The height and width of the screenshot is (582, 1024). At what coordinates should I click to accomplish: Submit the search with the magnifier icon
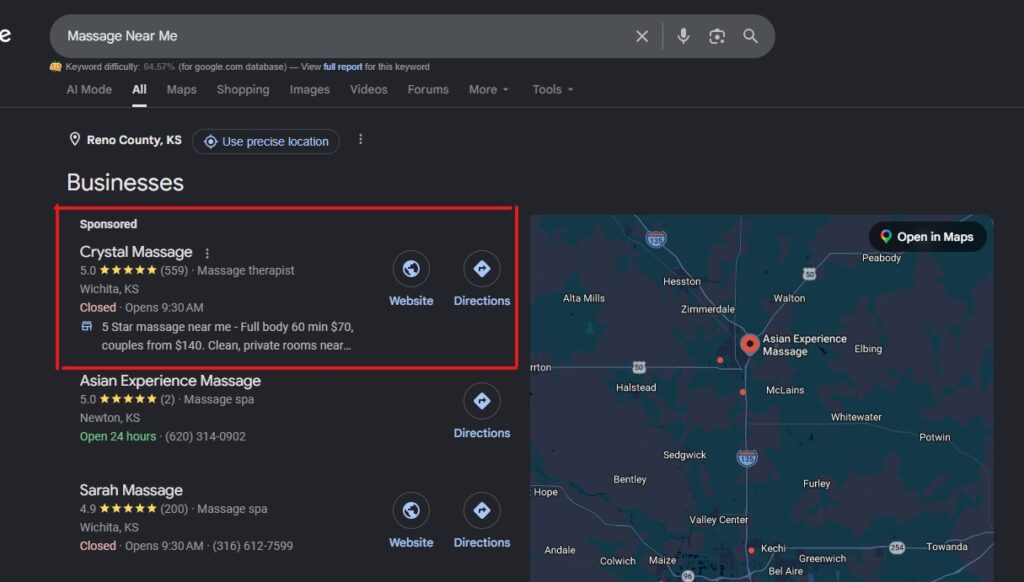(750, 36)
